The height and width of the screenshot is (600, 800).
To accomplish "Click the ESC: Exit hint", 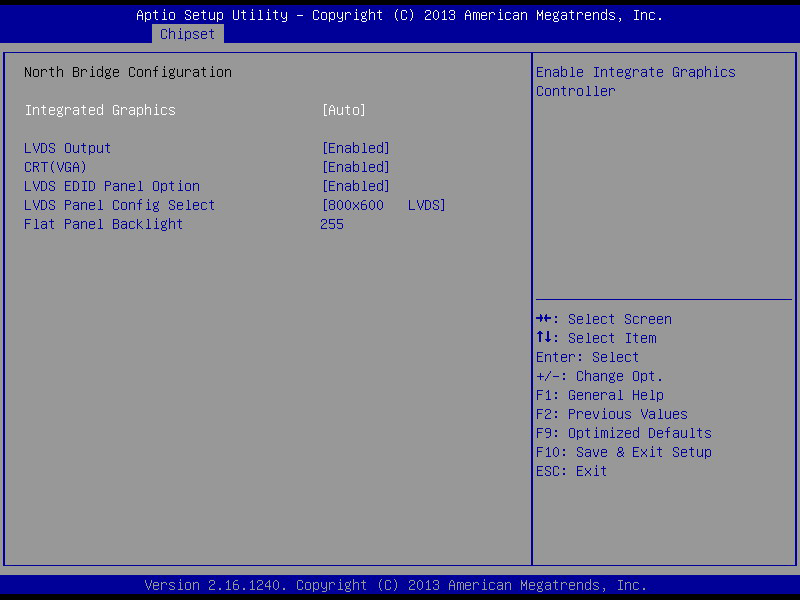I will pyautogui.click(x=571, y=471).
